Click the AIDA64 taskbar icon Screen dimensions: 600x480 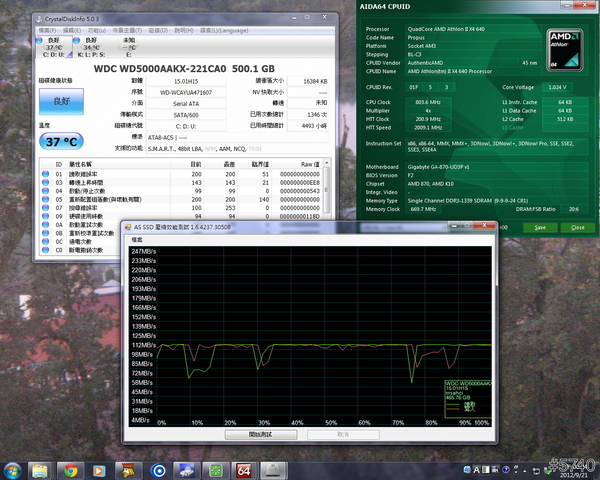point(243,469)
